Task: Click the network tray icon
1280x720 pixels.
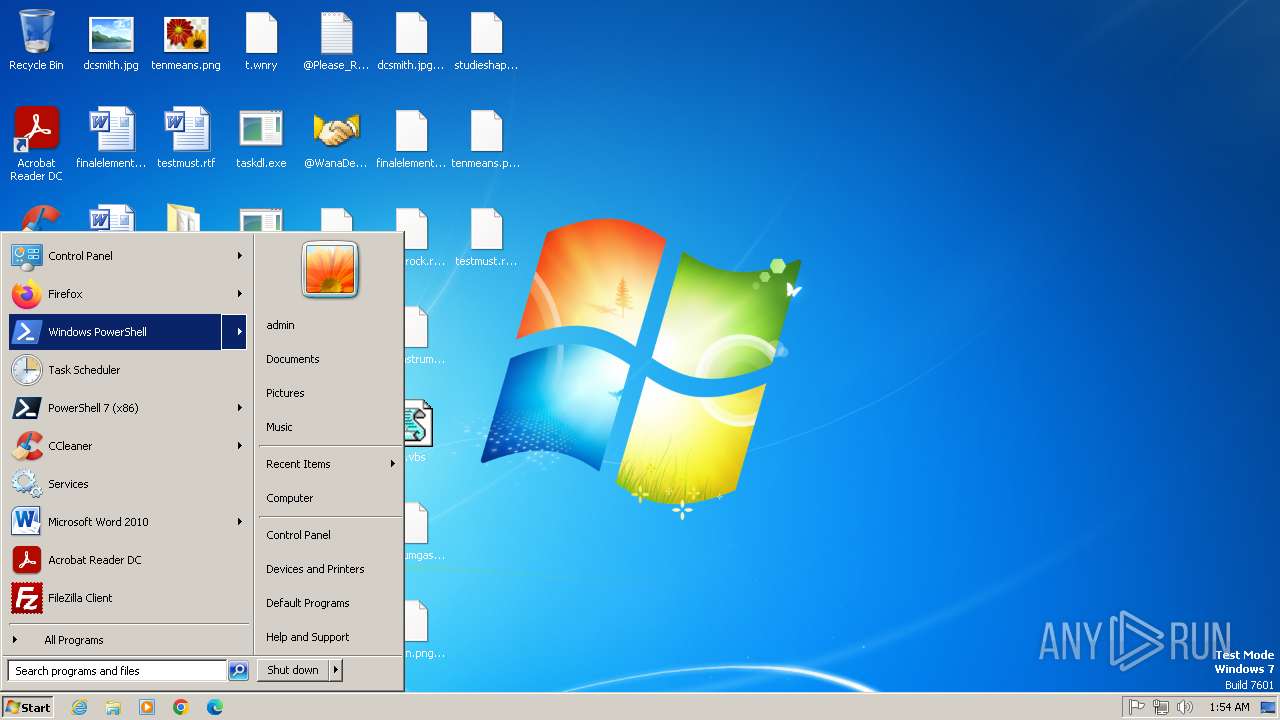Action: point(1161,707)
